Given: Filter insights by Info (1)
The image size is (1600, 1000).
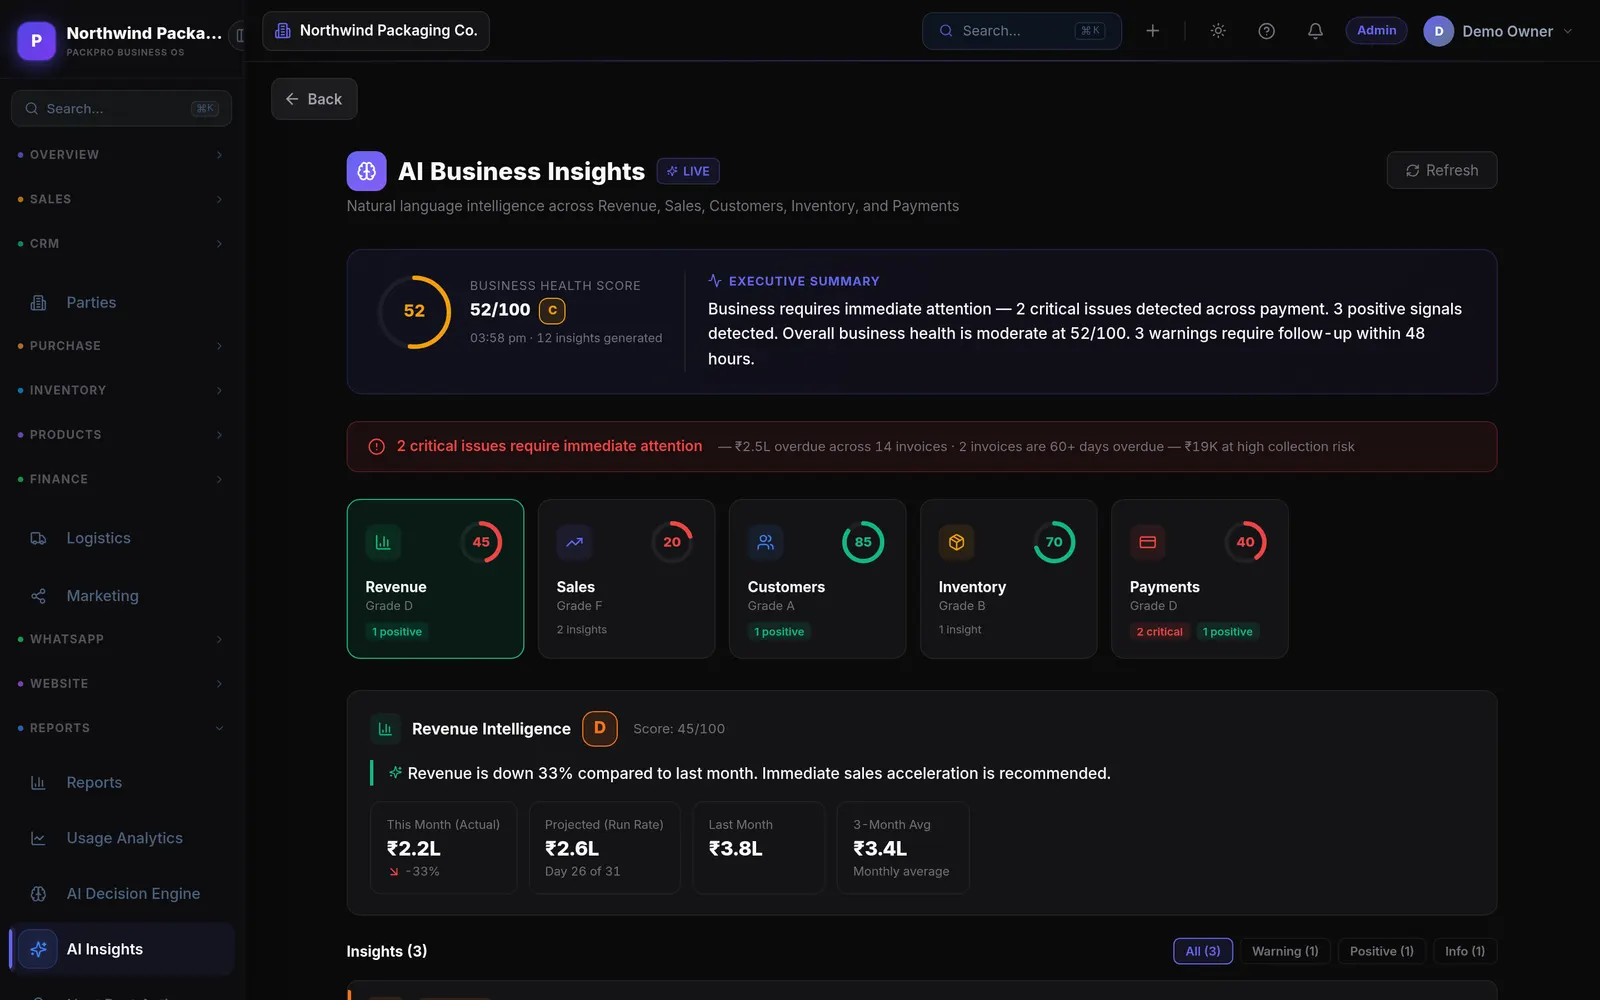Looking at the screenshot, I should (1464, 951).
